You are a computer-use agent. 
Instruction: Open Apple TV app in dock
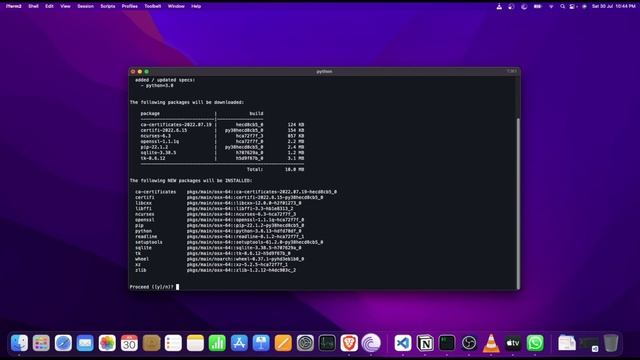(513, 343)
